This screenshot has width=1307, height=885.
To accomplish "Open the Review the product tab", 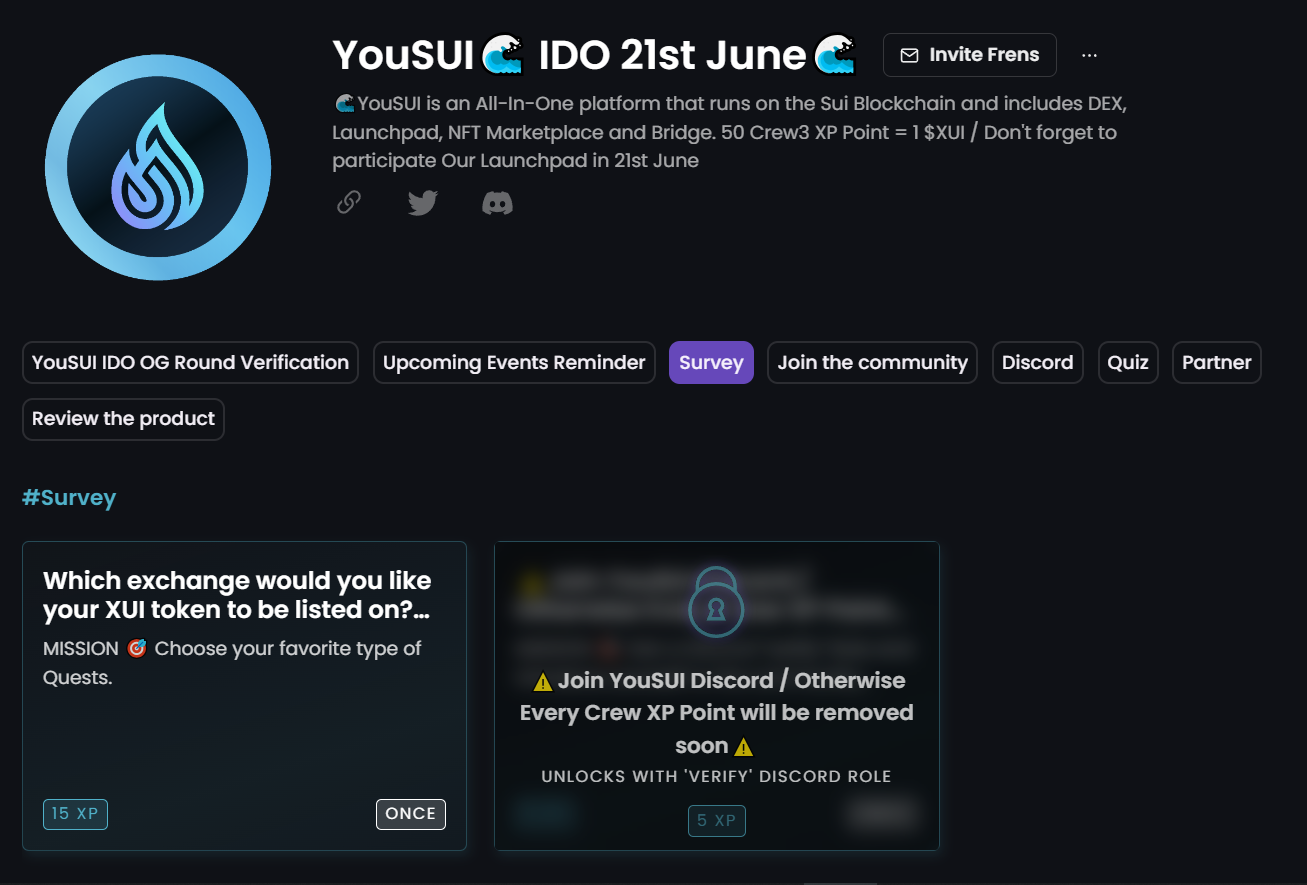I will (x=123, y=419).
